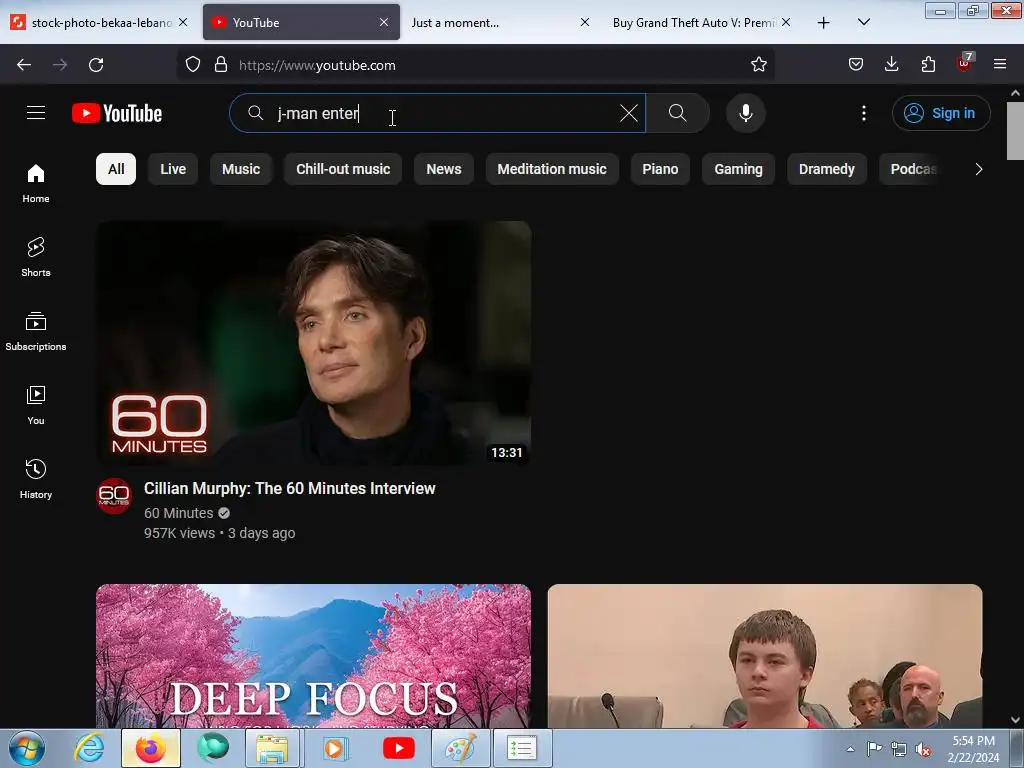
Task: Close the Grand Theft Auto tab
Action: coord(786,23)
